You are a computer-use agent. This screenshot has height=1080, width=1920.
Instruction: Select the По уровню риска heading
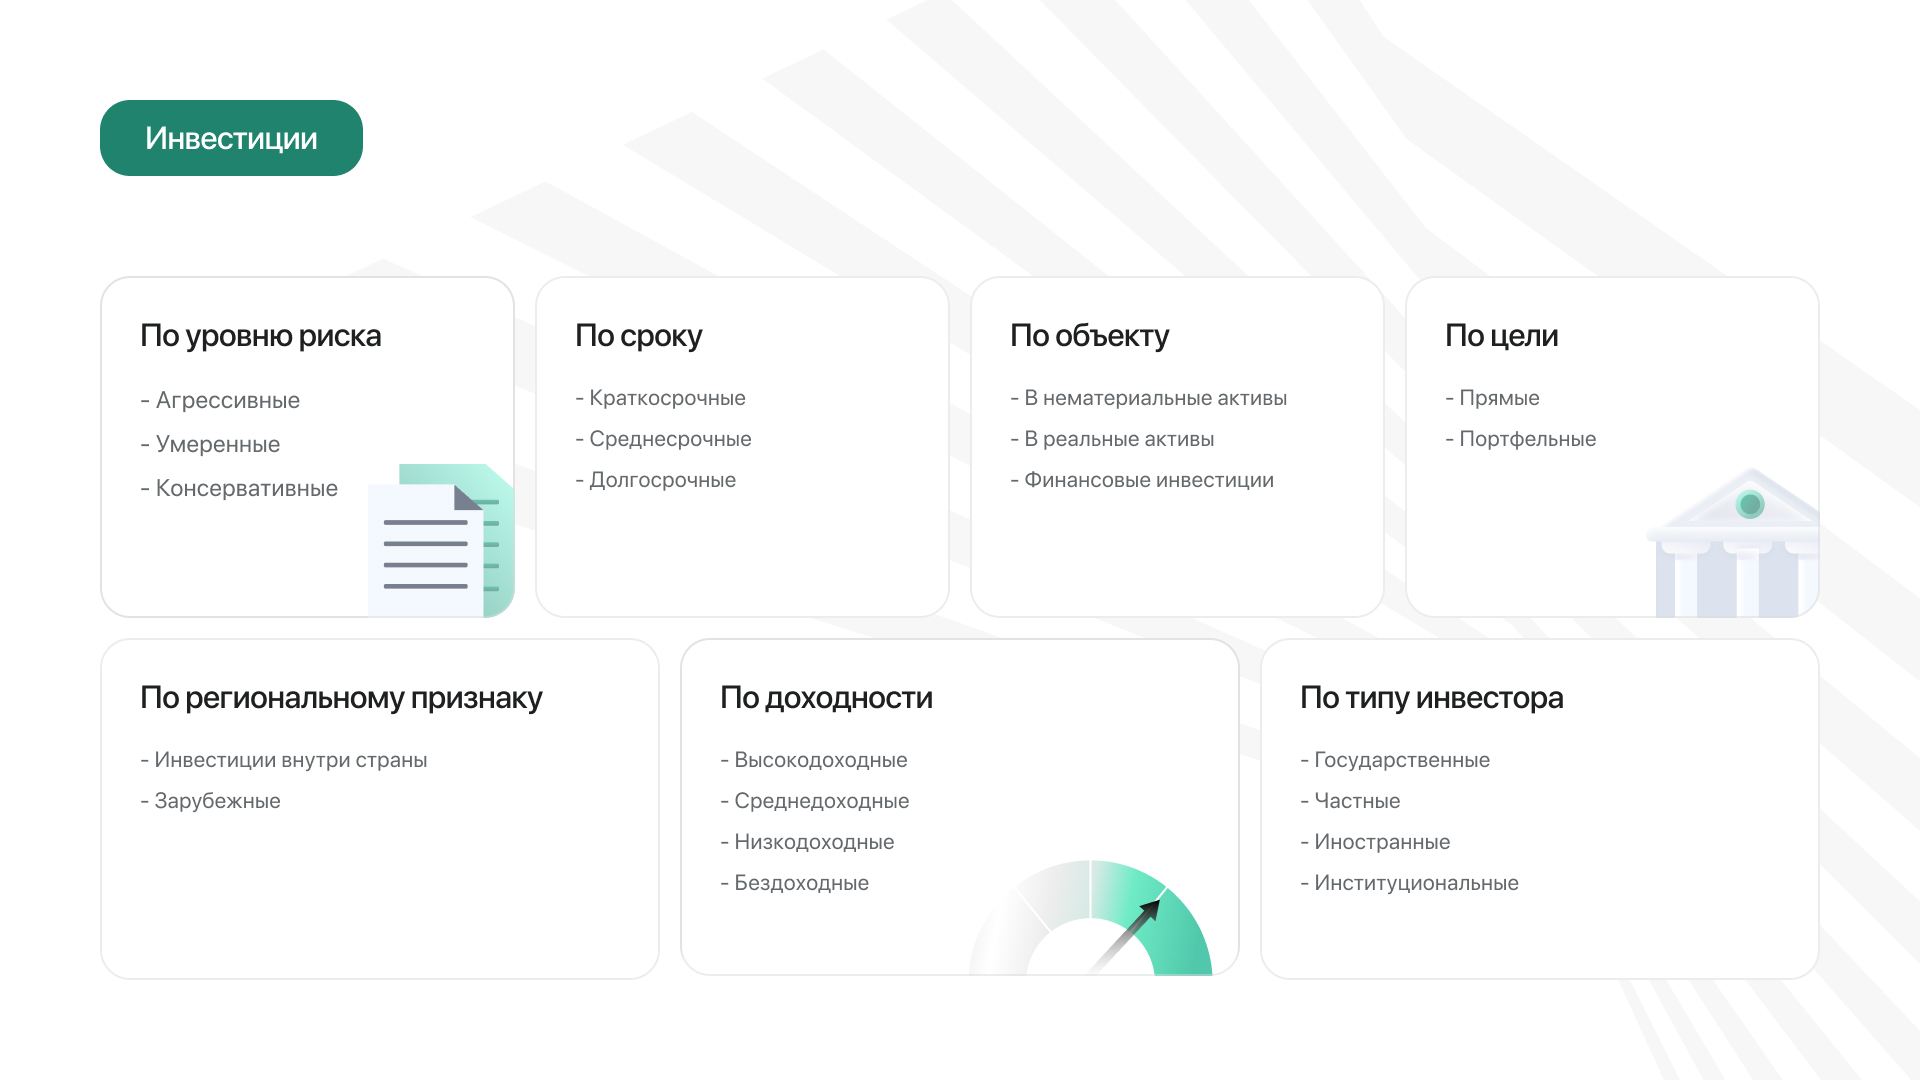[261, 336]
